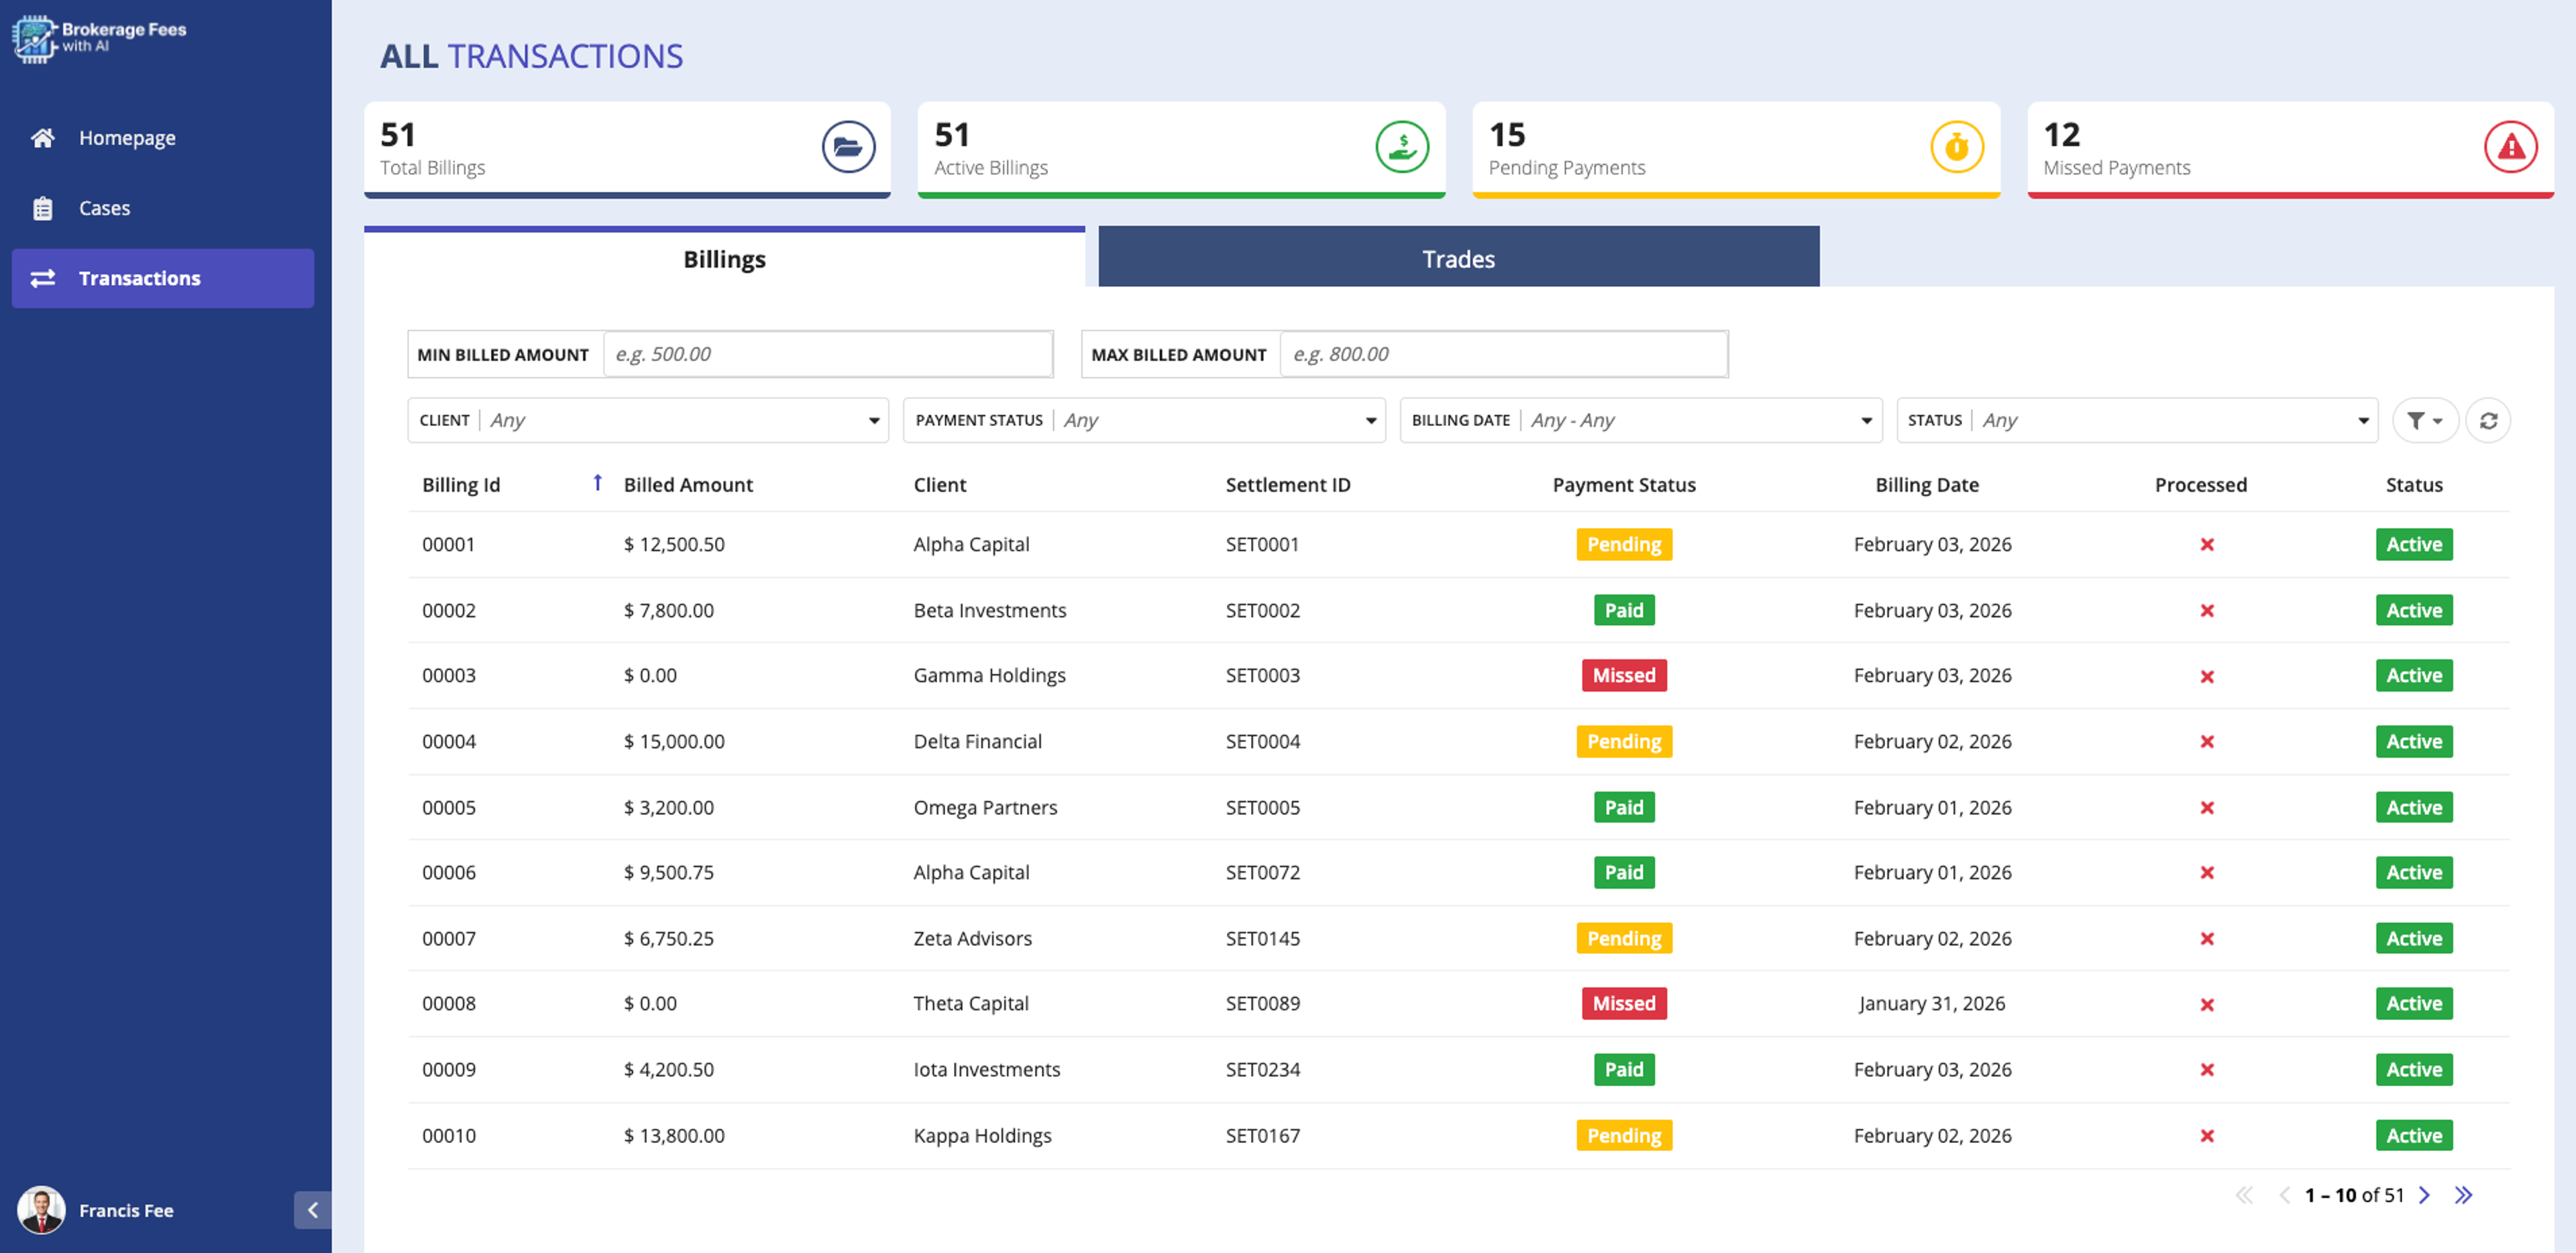Sort by the Payment Status column
Image resolution: width=2576 pixels, height=1253 pixels.
tap(1624, 485)
